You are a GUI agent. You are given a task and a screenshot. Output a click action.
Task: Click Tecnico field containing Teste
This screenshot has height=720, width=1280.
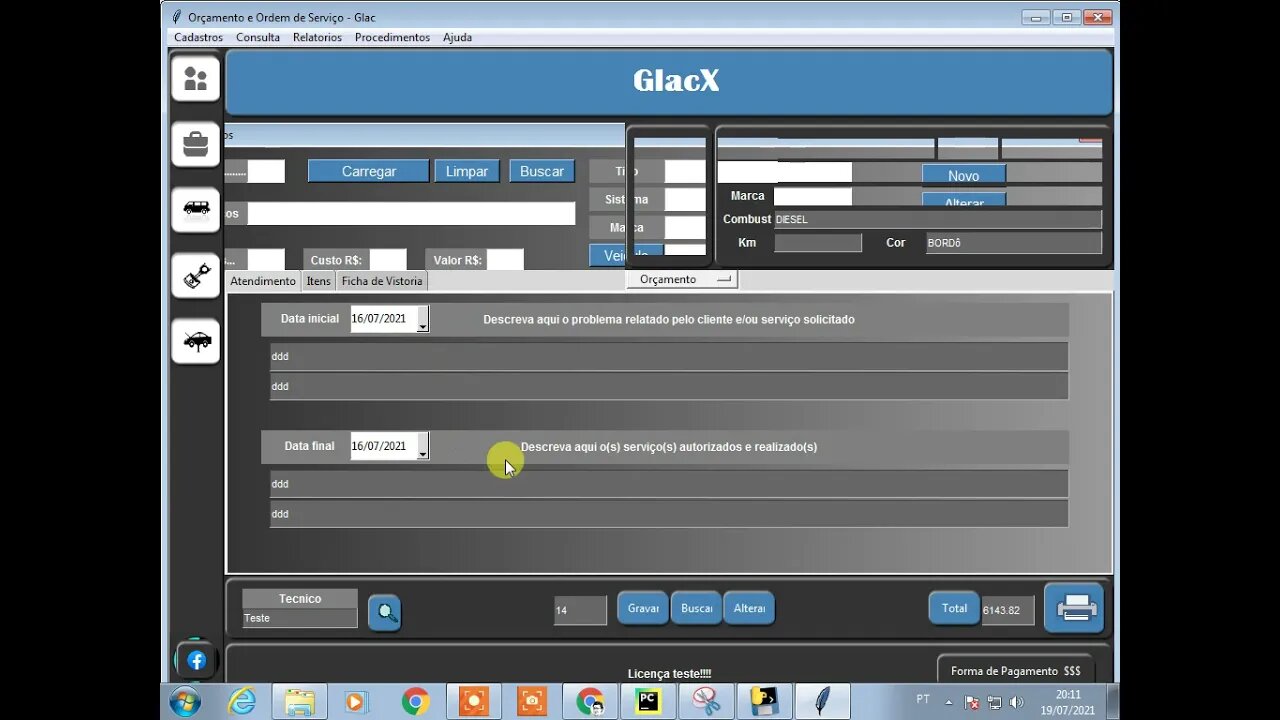(300, 618)
